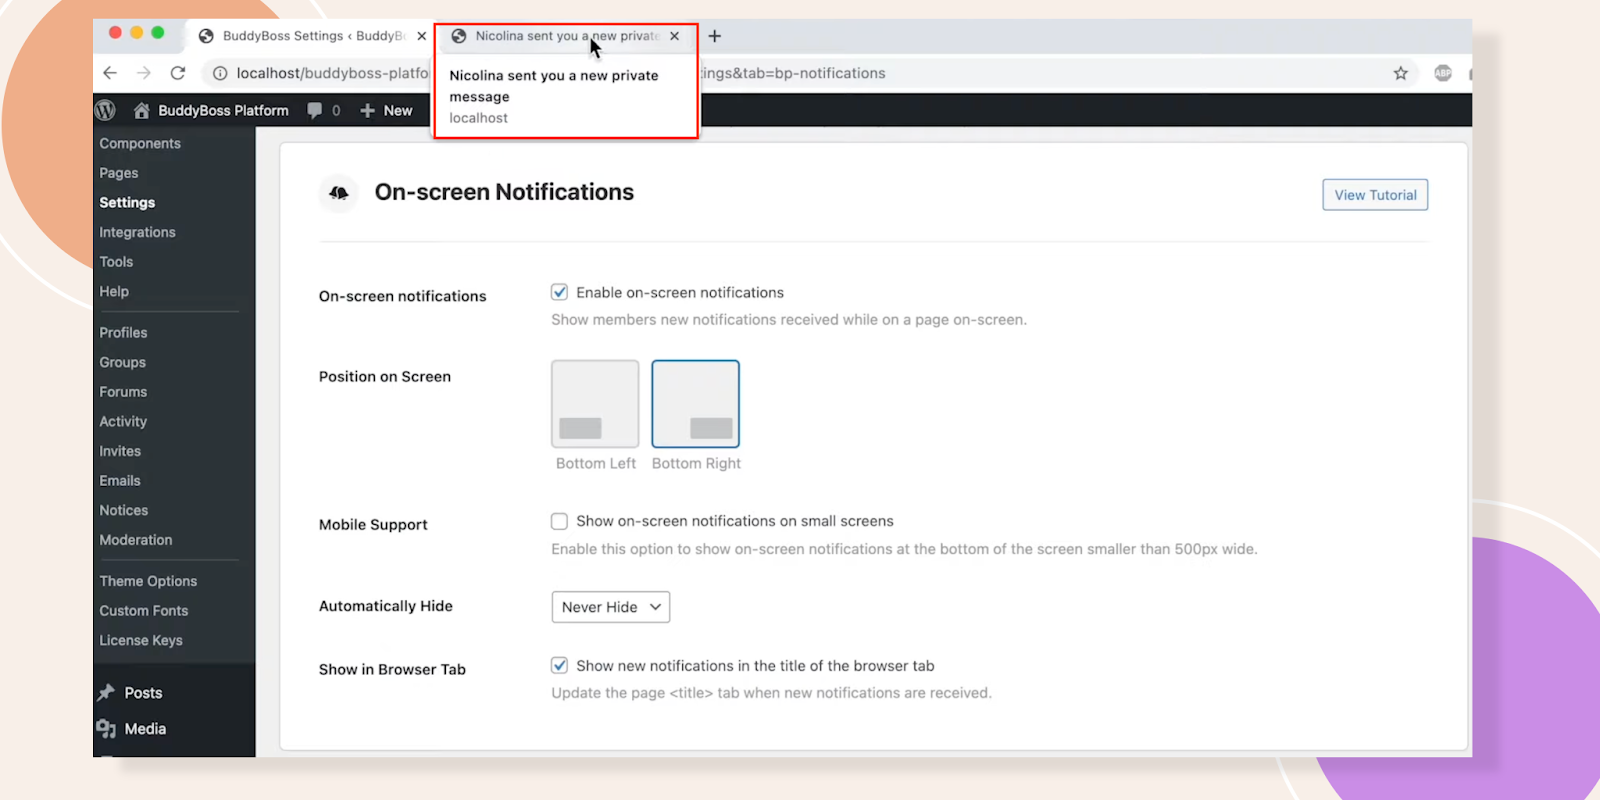Click the Bottom Right label text
The width and height of the screenshot is (1600, 800).
(x=696, y=463)
